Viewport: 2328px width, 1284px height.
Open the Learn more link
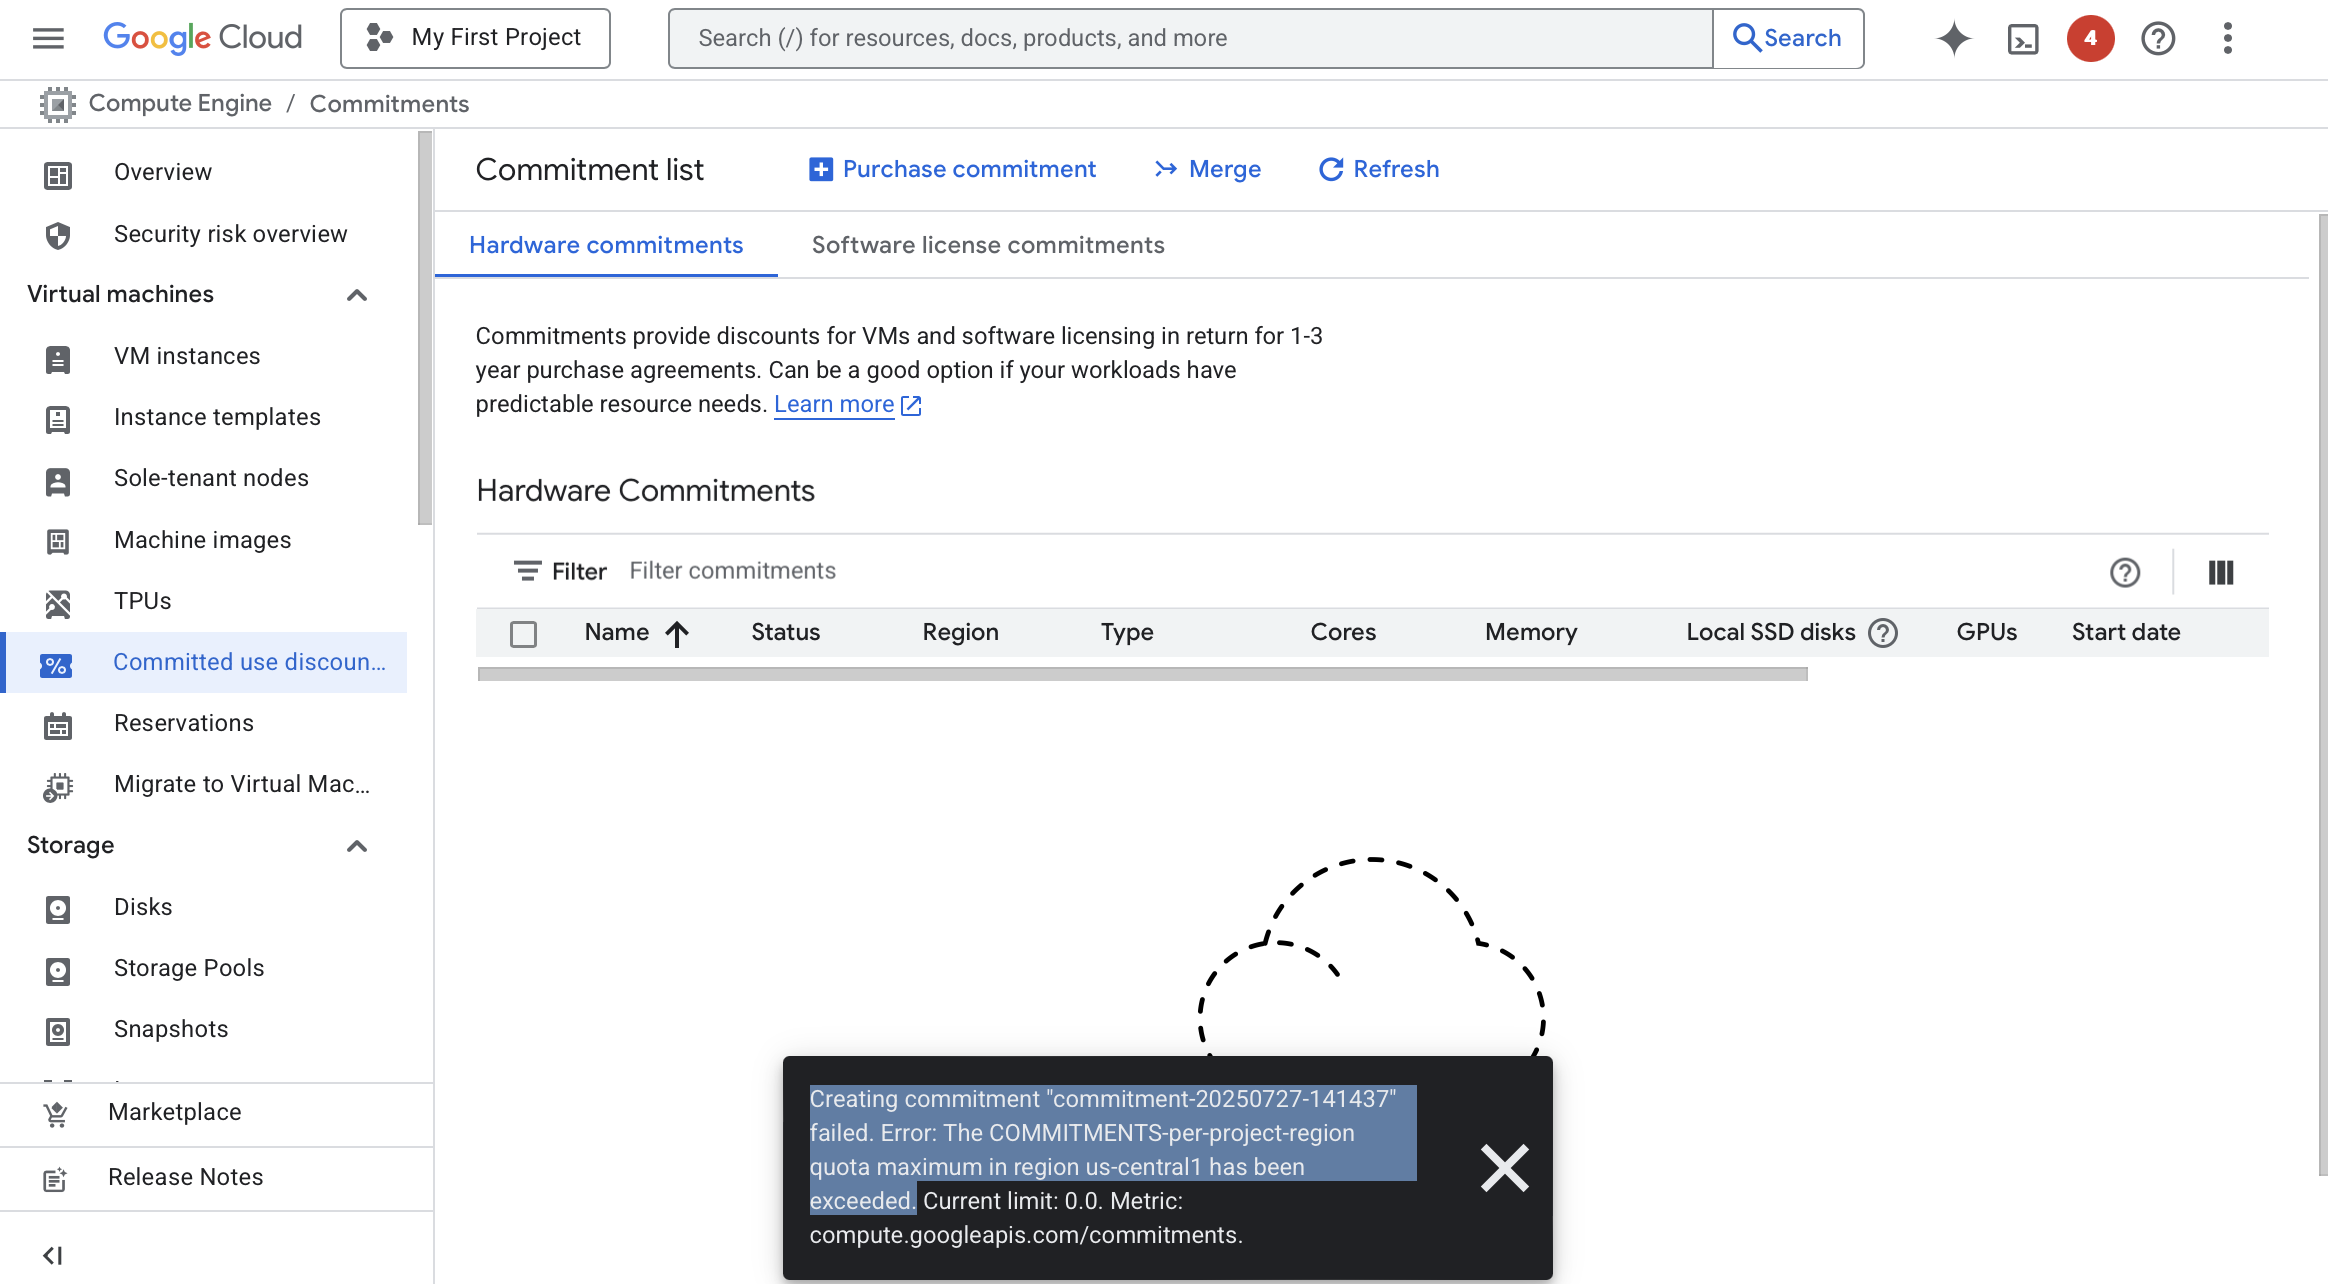834,404
